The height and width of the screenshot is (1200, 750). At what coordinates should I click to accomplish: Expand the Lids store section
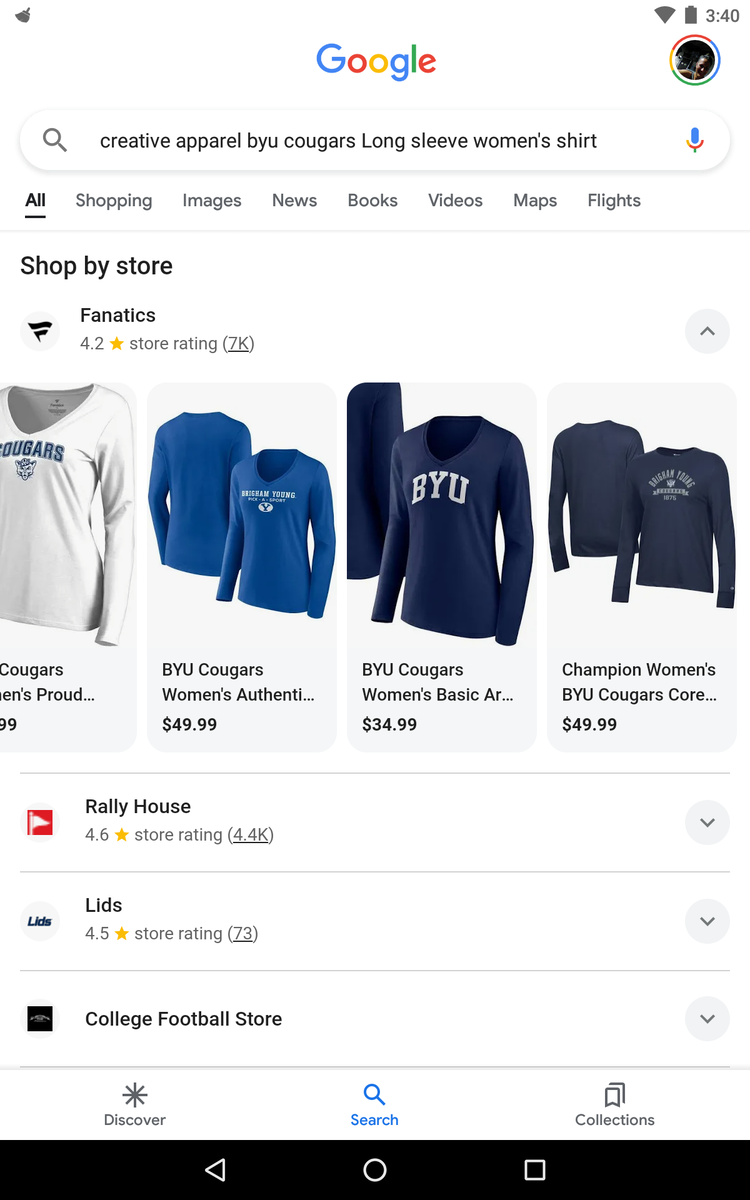click(x=707, y=921)
